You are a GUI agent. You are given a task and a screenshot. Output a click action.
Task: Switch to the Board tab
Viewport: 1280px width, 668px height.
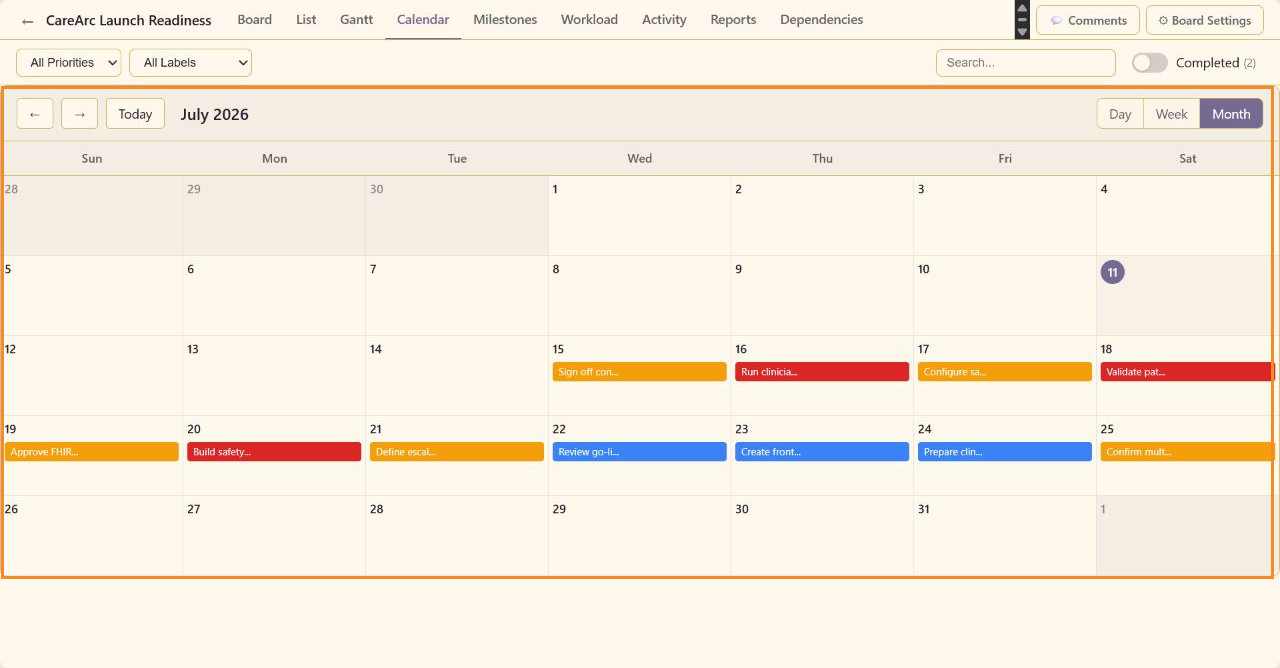coord(255,19)
